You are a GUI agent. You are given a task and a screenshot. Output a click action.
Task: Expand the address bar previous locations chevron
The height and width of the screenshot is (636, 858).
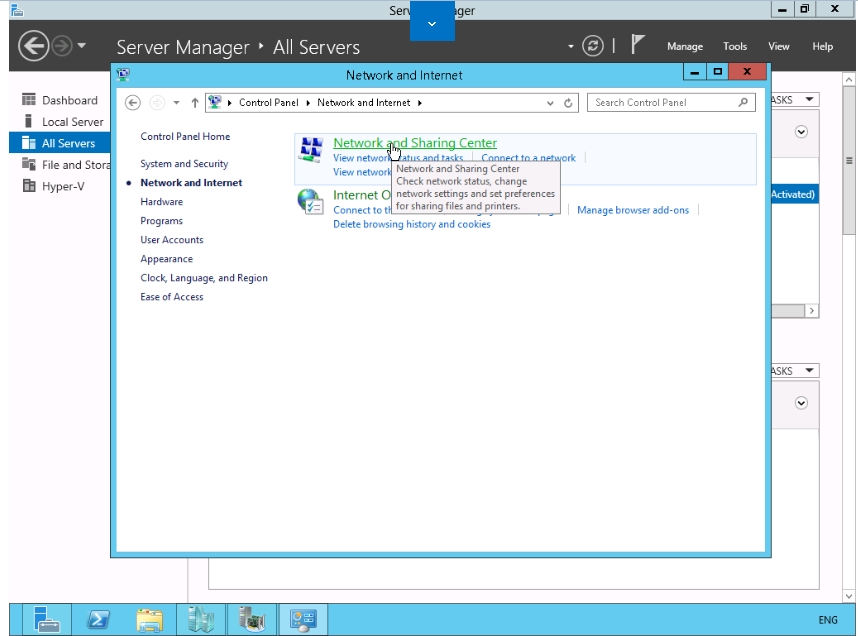click(550, 103)
